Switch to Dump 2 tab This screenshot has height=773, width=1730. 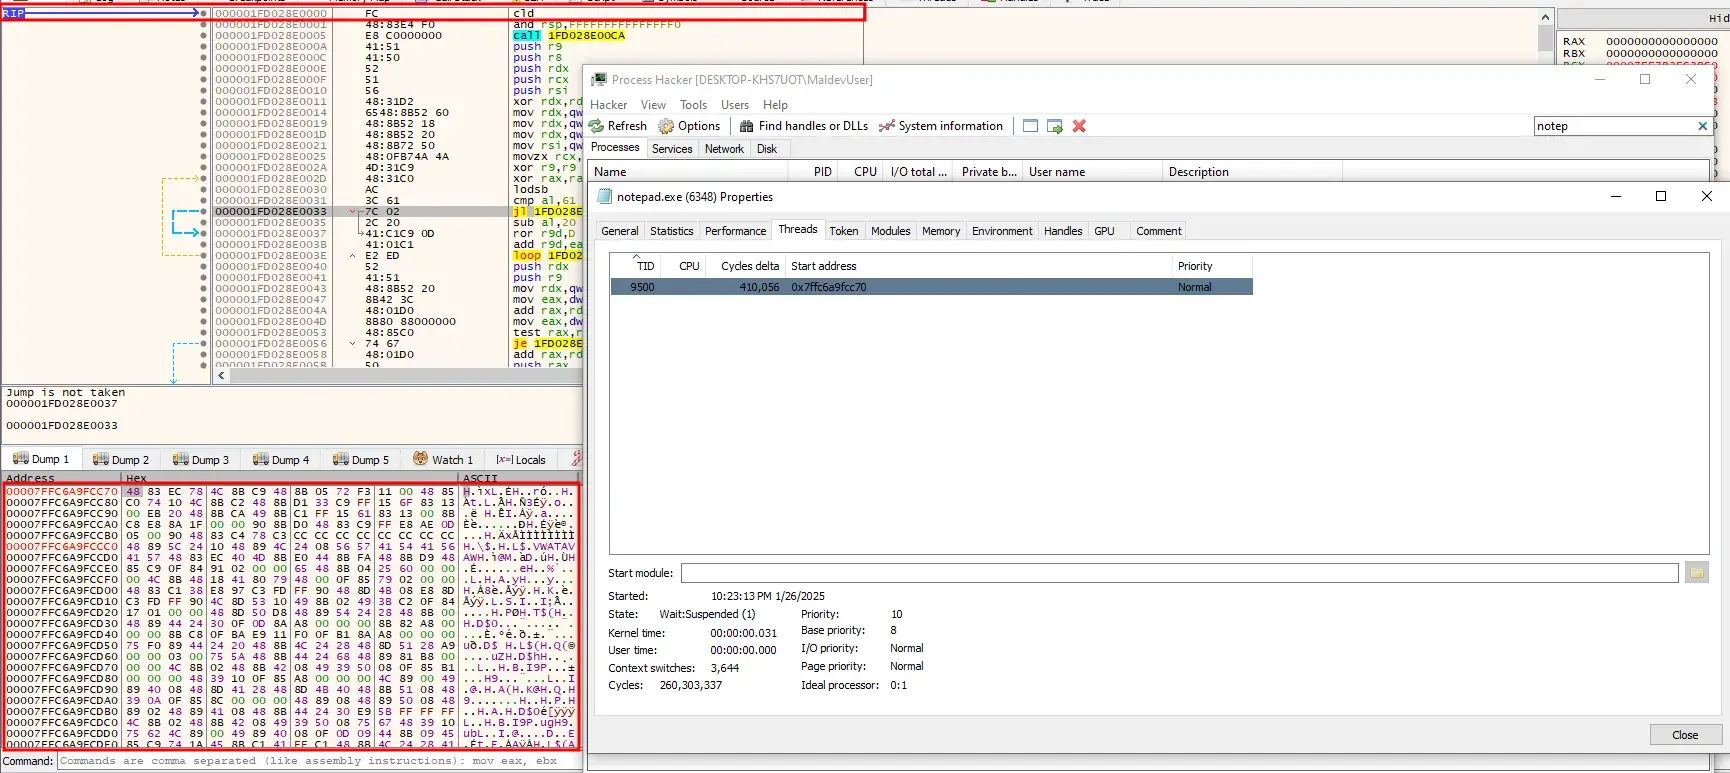click(x=121, y=460)
